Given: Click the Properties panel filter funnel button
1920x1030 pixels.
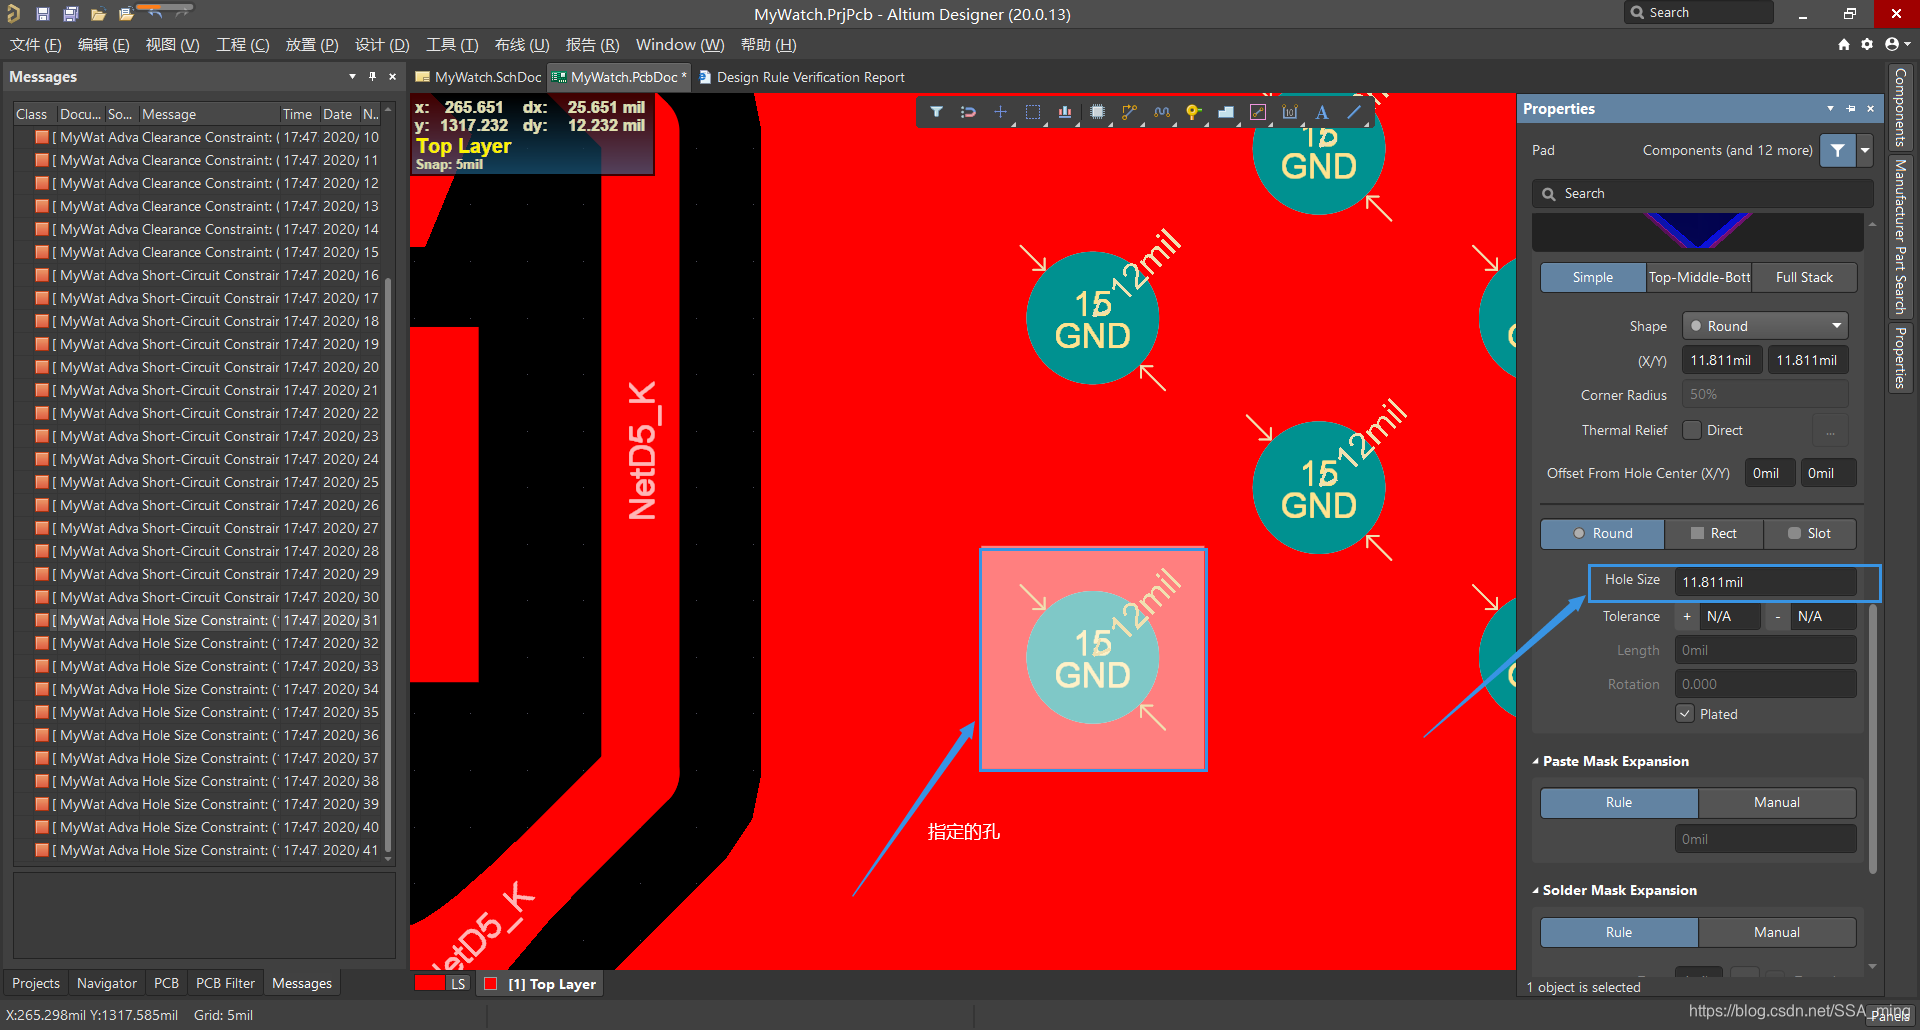Looking at the screenshot, I should (x=1838, y=150).
